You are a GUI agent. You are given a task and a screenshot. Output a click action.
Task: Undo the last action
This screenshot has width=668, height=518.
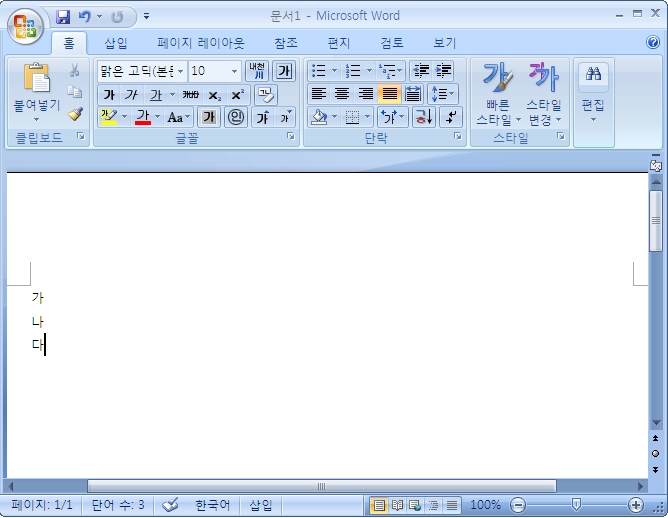pos(85,17)
